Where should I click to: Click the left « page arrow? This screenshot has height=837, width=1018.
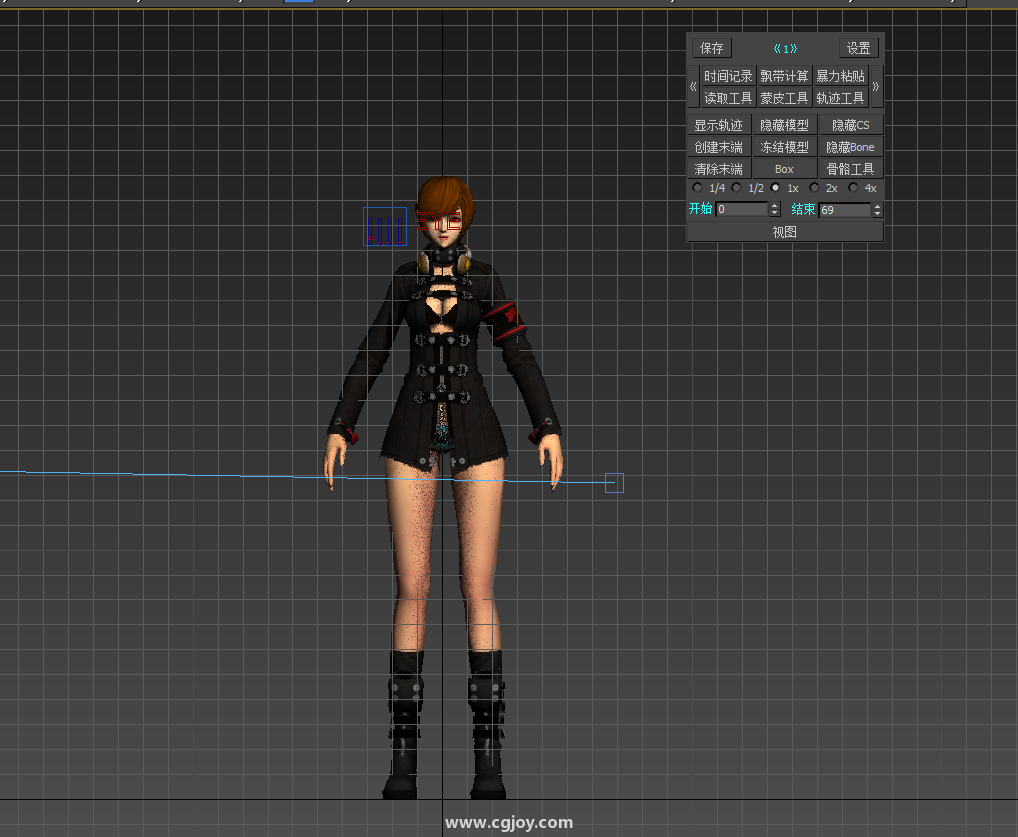(x=693, y=87)
